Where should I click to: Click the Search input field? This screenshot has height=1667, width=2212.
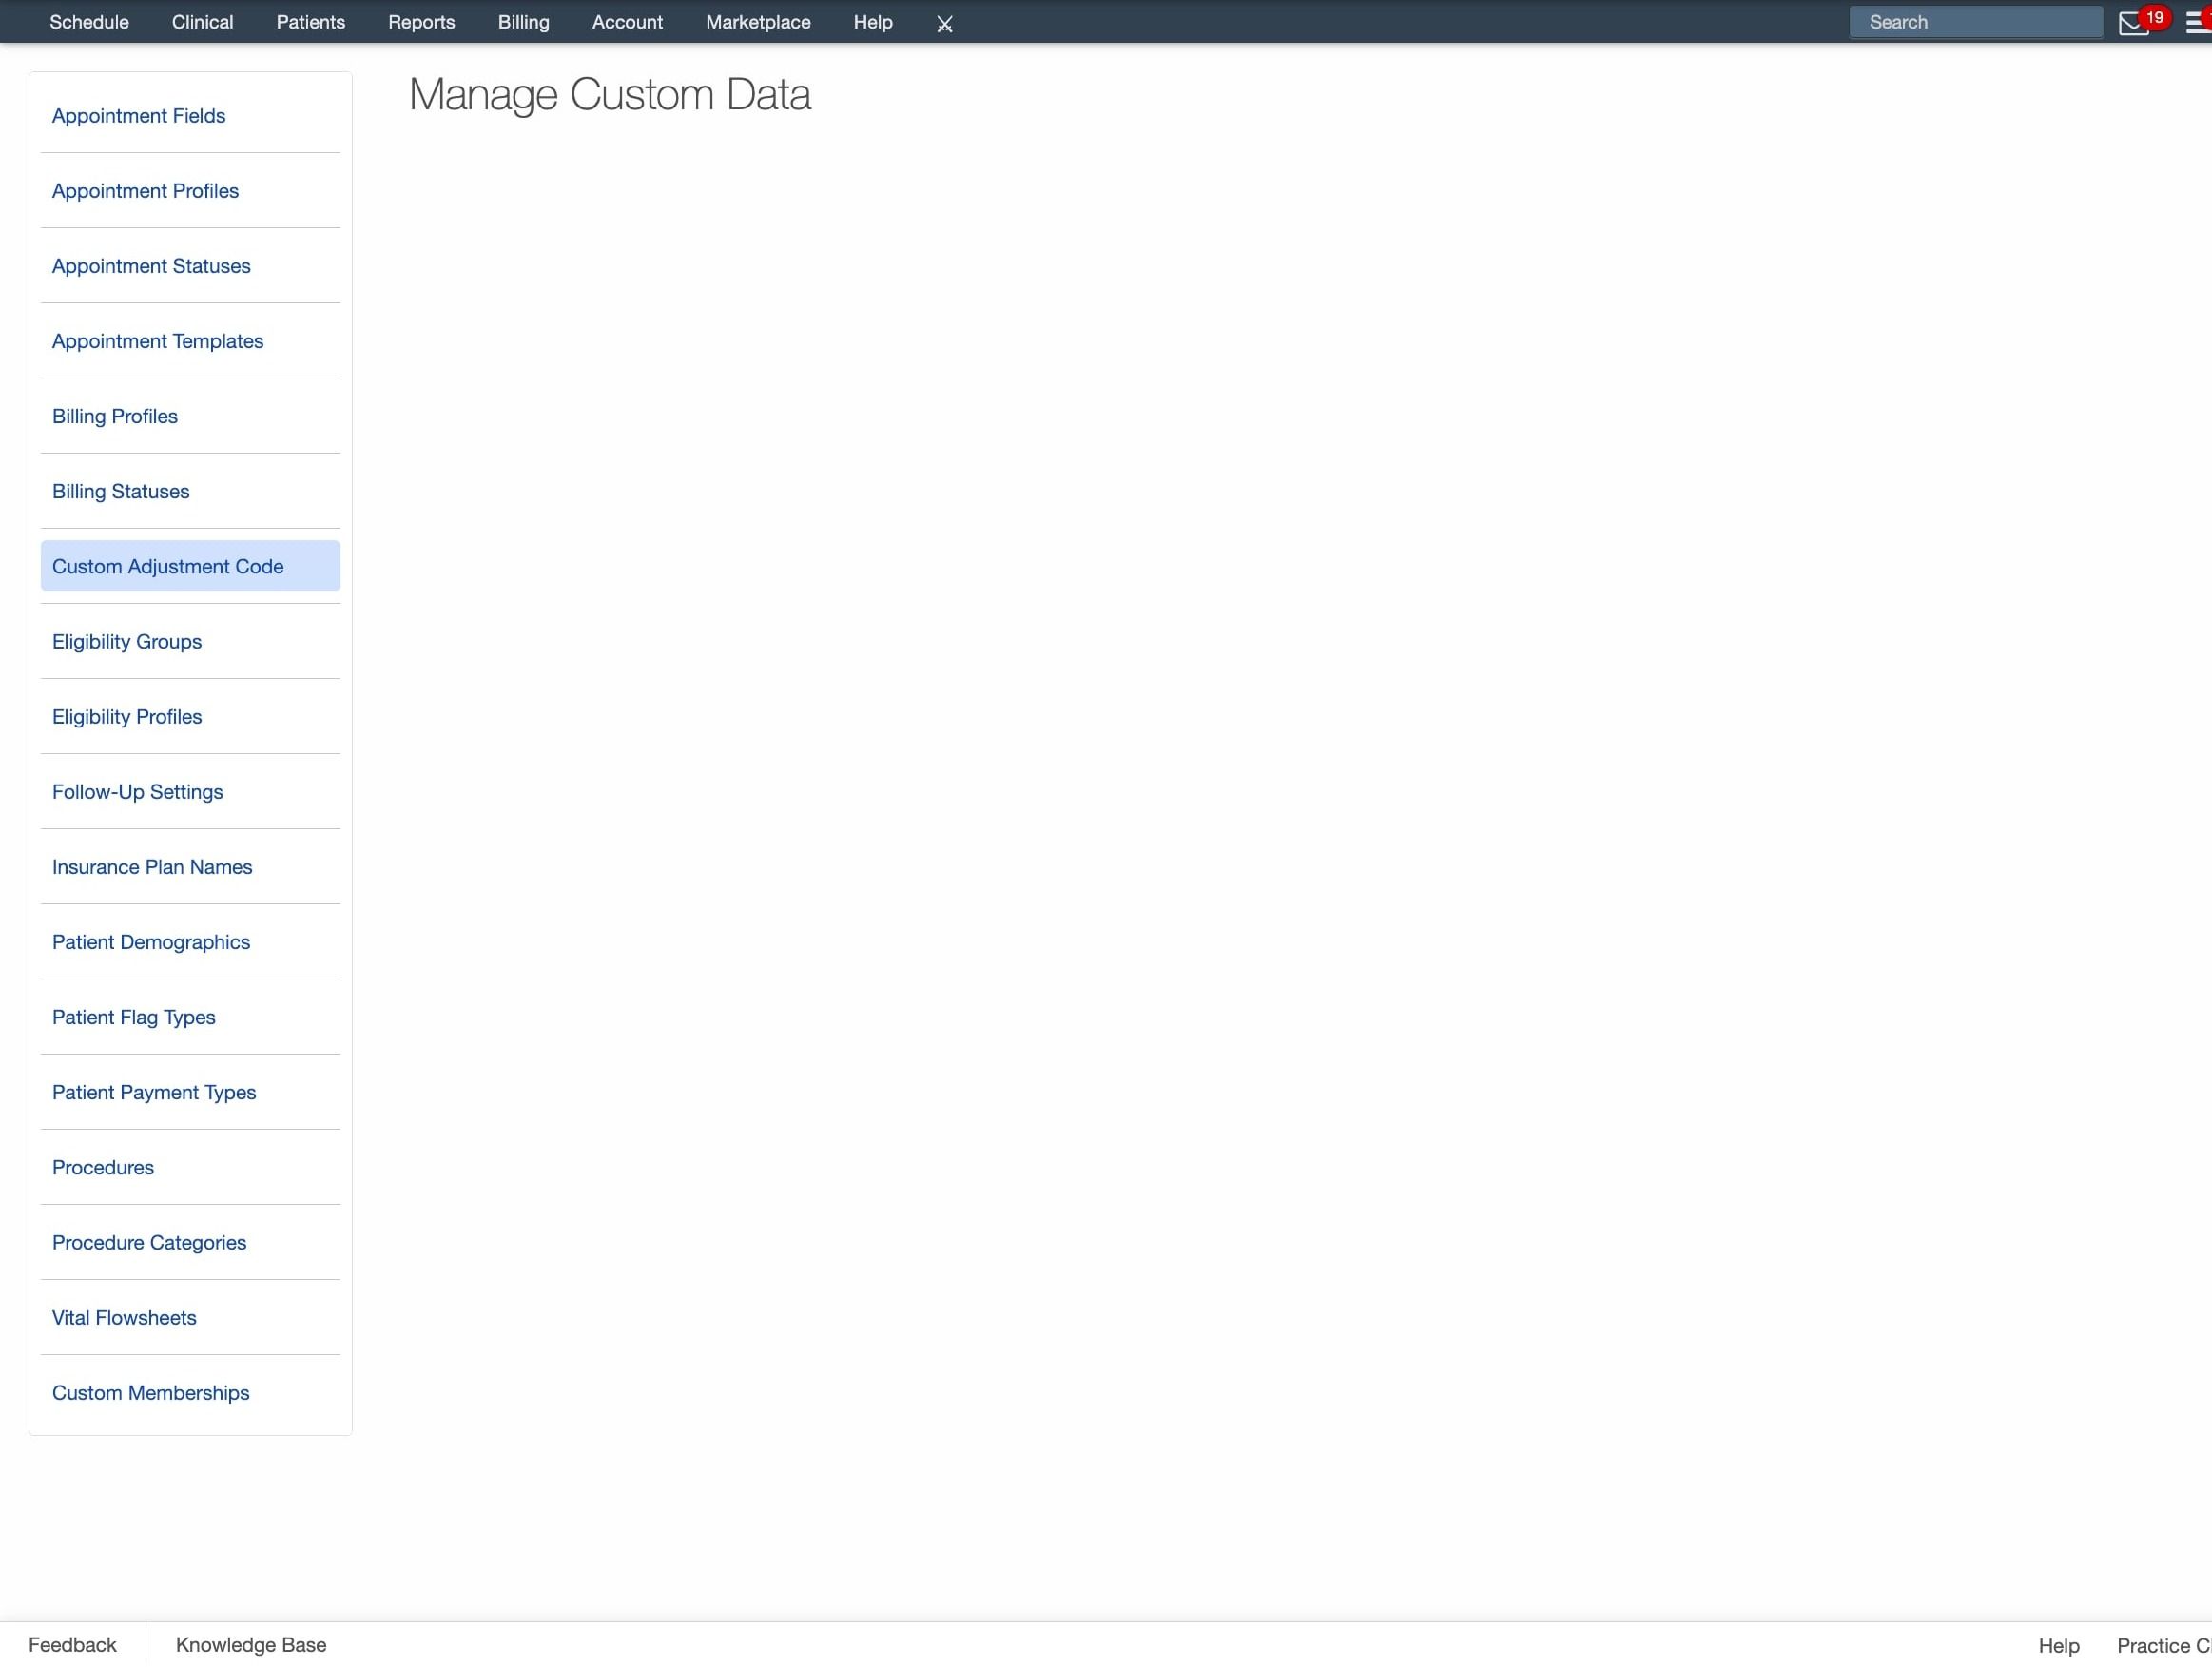coord(1975,22)
